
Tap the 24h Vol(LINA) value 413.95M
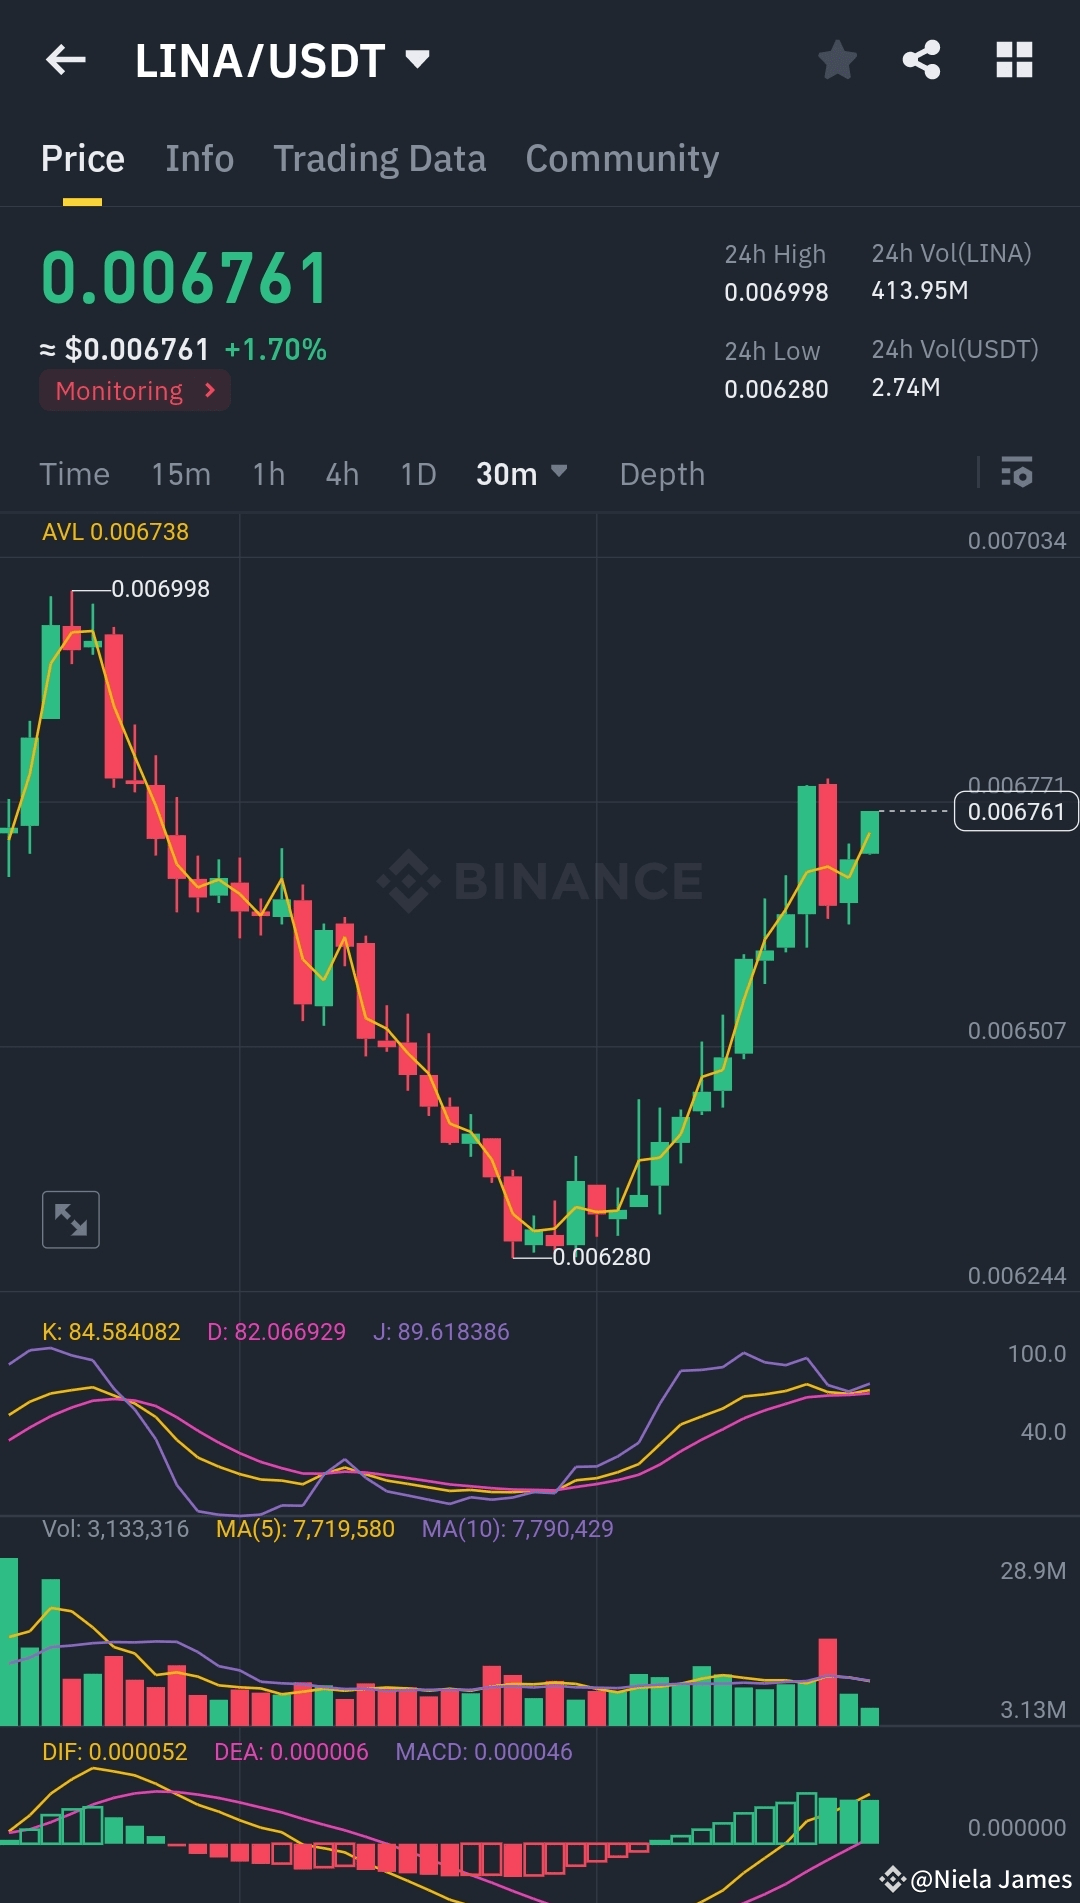pyautogui.click(x=920, y=290)
